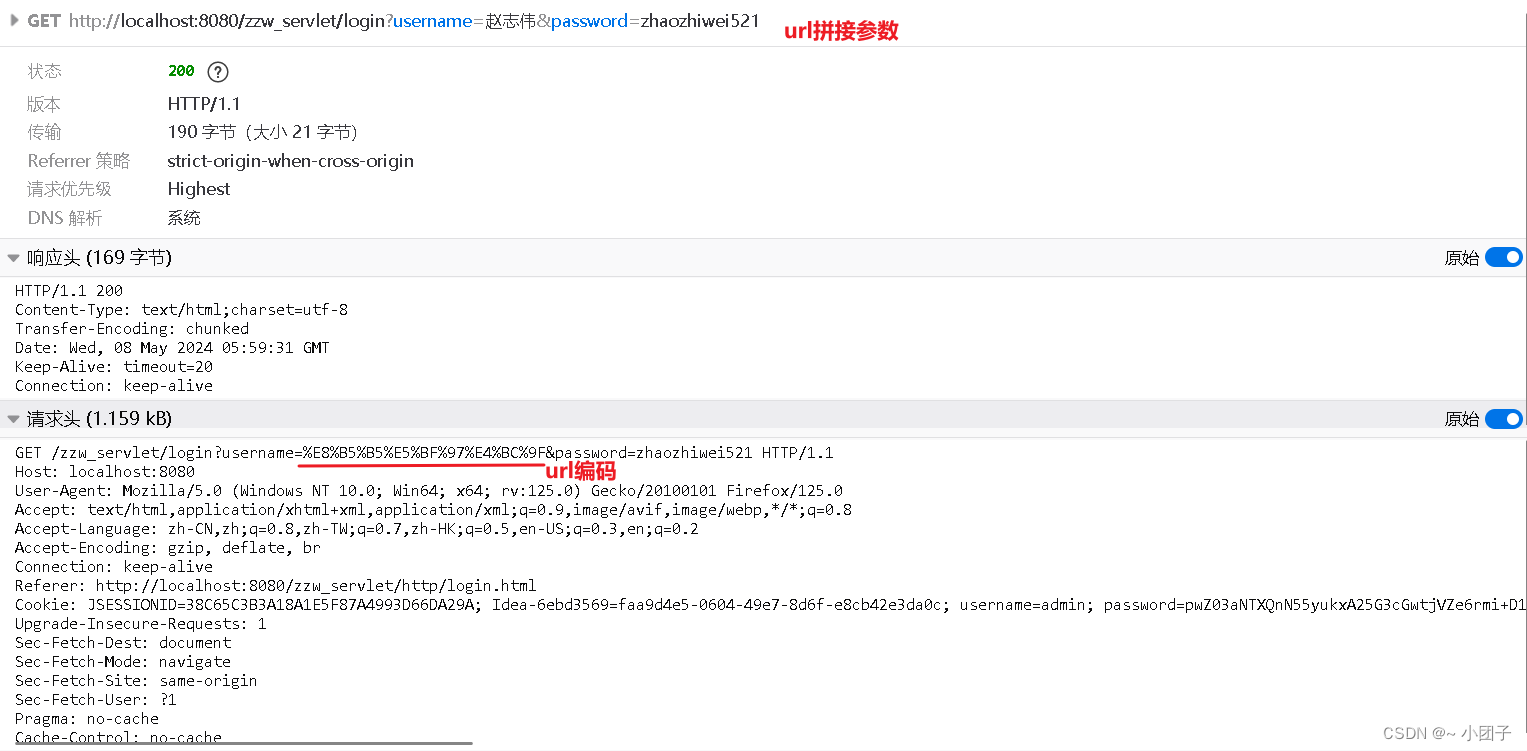
Task: Click the Transfer-Encoding: chunked line
Action: point(132,329)
